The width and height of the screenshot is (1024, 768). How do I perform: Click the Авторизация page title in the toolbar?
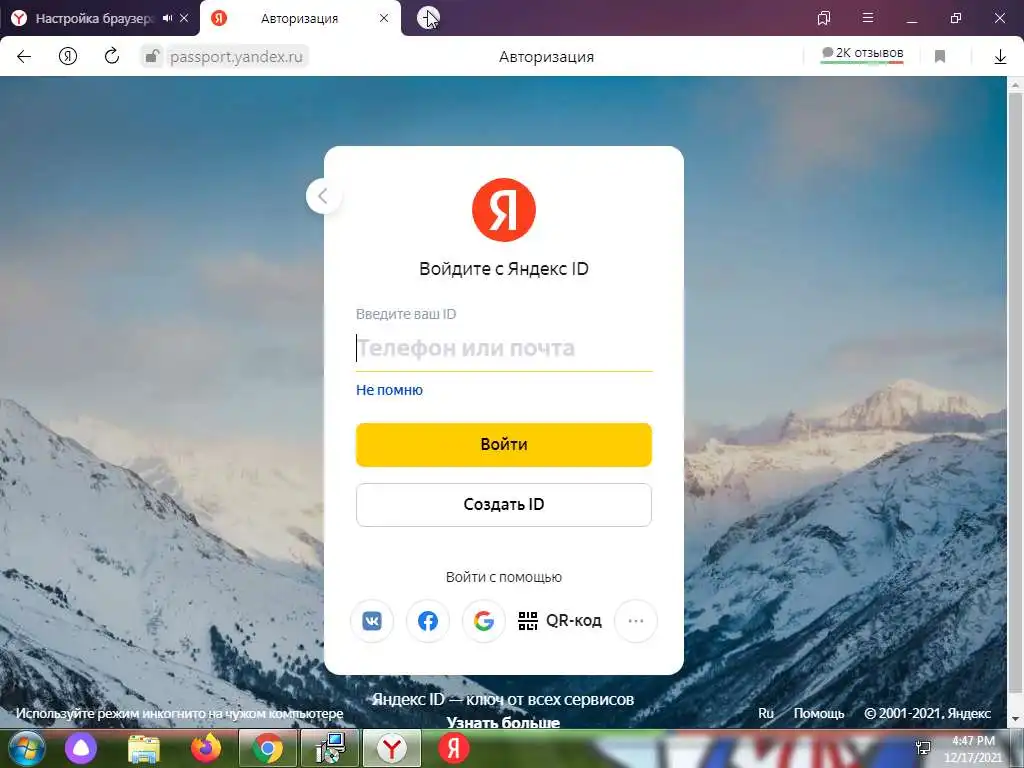click(x=547, y=57)
